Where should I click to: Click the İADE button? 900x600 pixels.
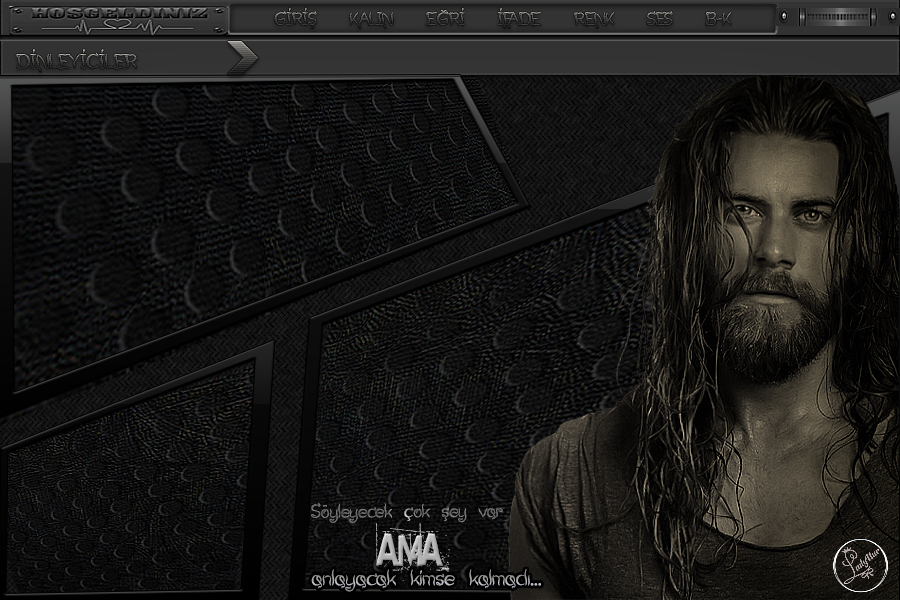point(516,19)
